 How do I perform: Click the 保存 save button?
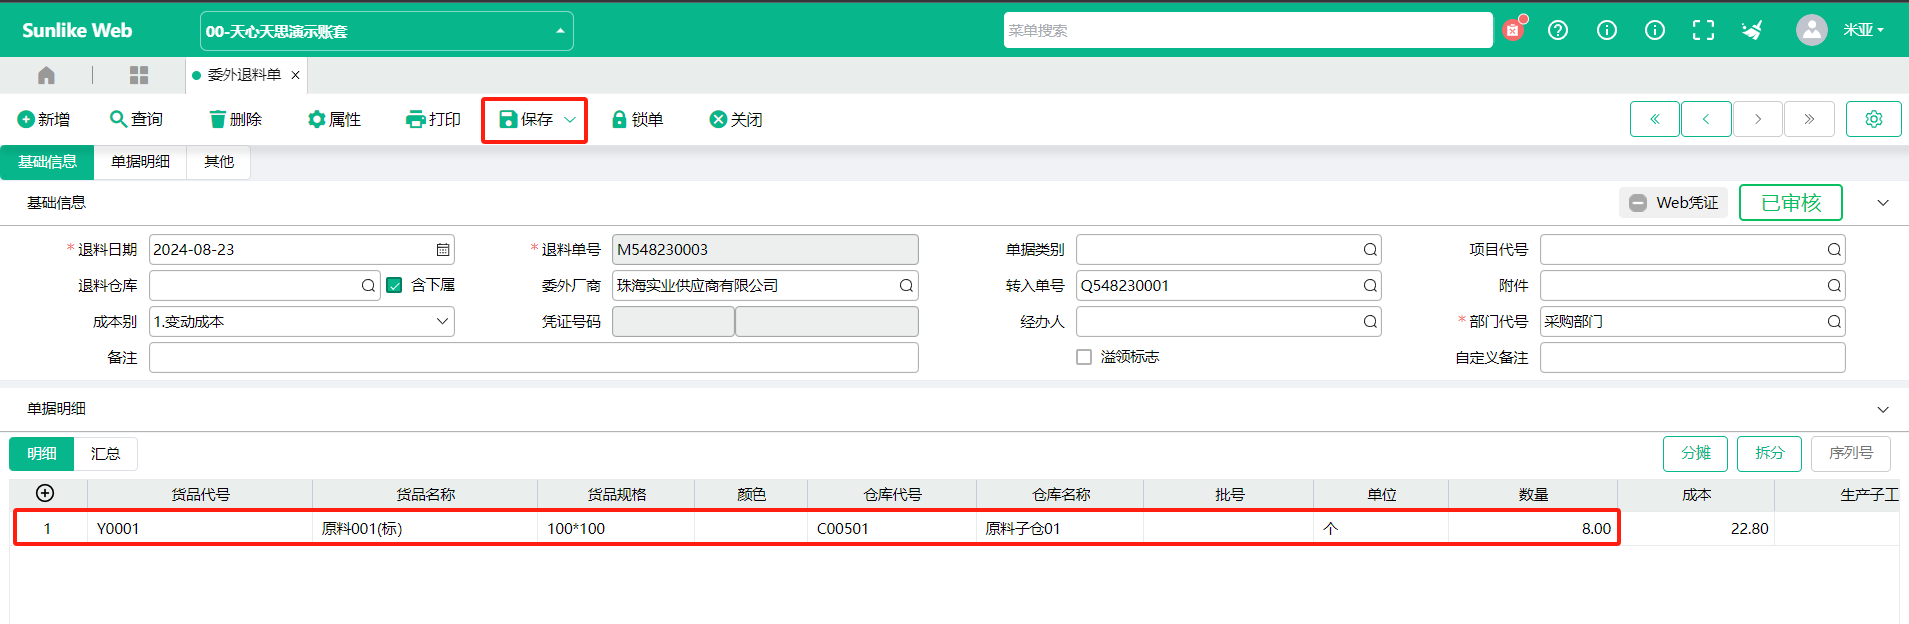coord(526,119)
